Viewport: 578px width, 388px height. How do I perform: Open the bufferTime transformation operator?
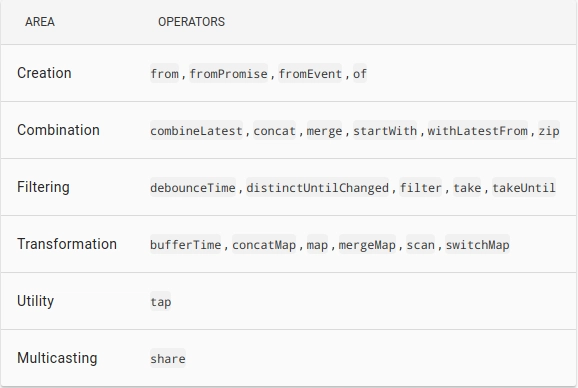[185, 244]
